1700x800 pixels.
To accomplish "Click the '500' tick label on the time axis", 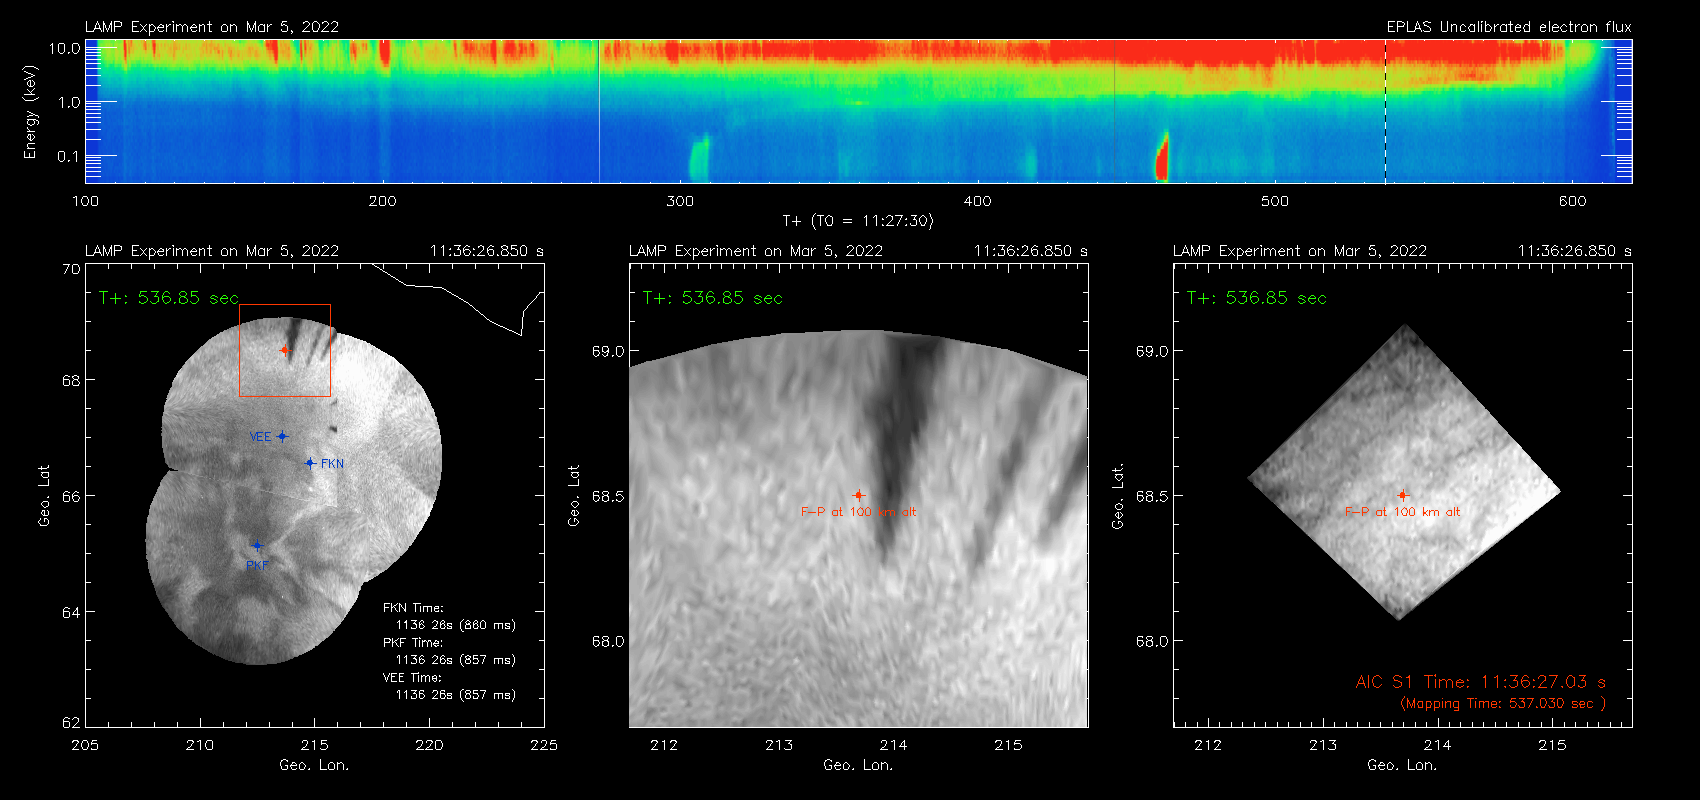I will tap(1275, 201).
